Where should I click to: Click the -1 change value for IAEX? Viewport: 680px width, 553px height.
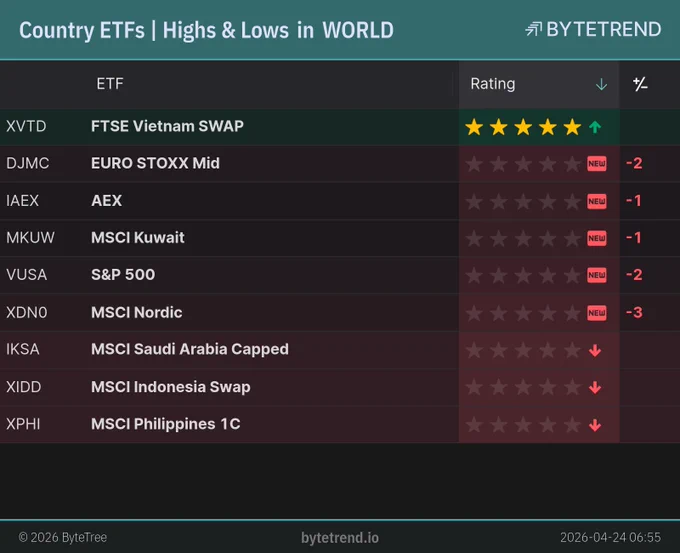pyautogui.click(x=634, y=201)
